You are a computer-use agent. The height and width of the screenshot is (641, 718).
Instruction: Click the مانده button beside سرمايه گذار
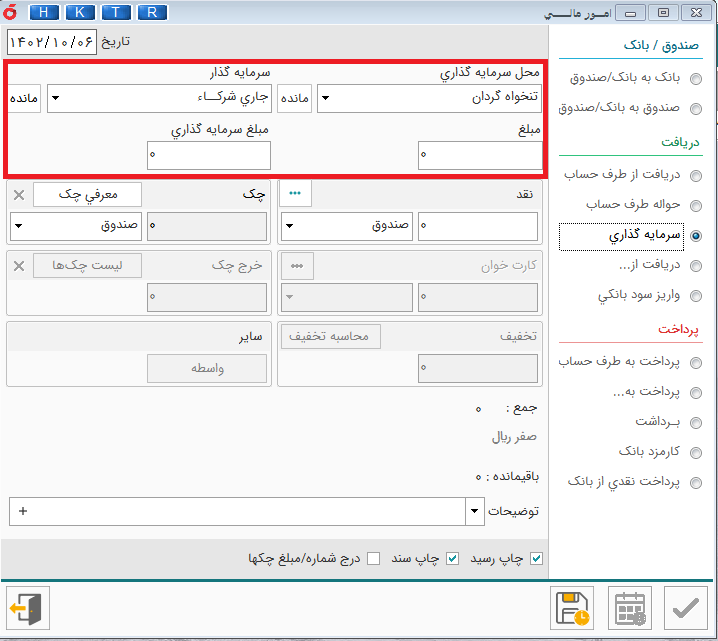(24, 98)
